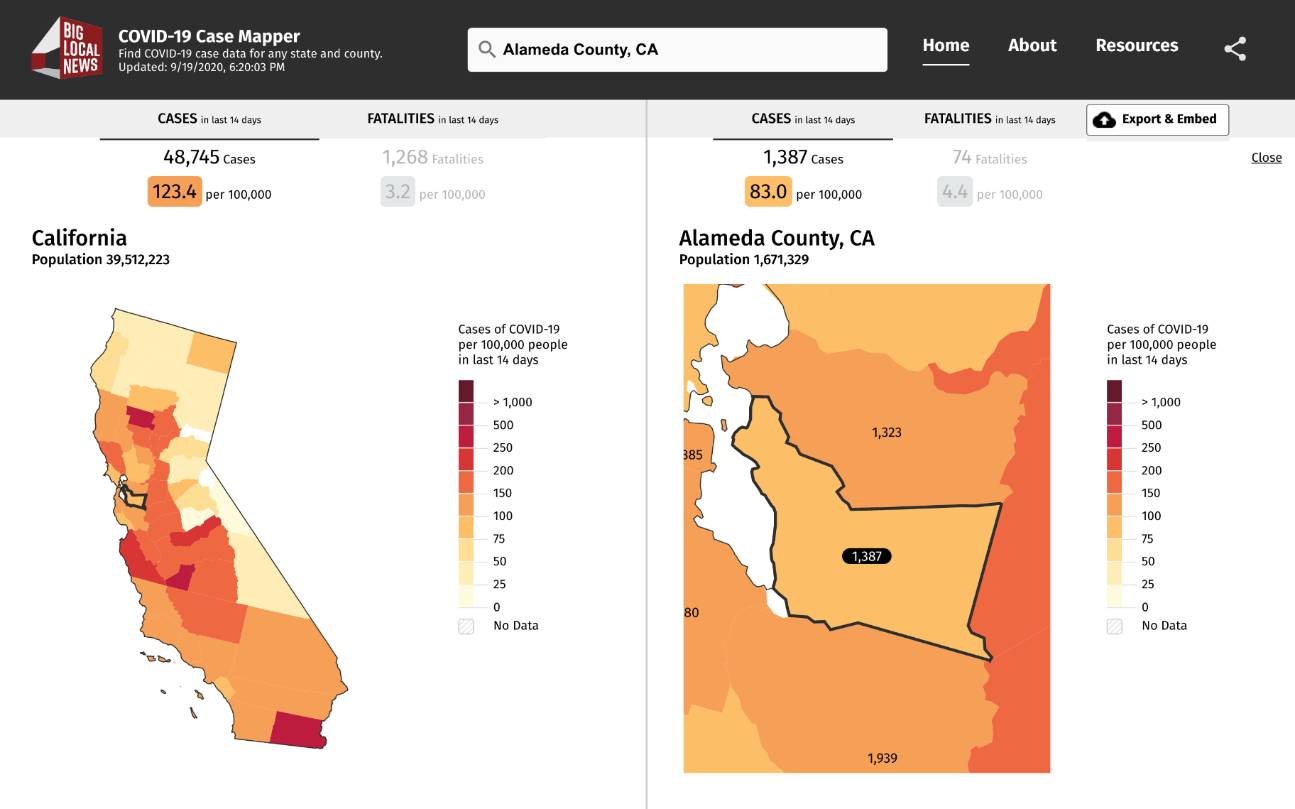Click darkest >1,000 swatch in California legend

click(466, 391)
